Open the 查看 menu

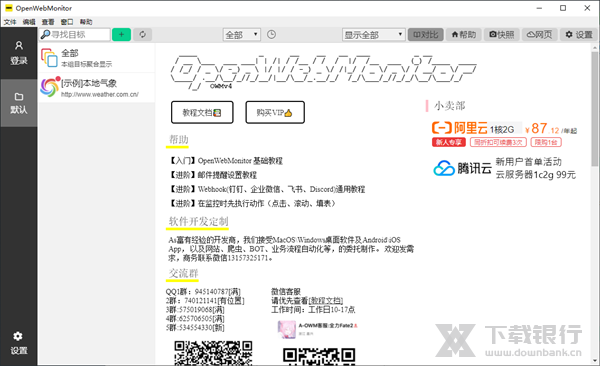pos(48,22)
